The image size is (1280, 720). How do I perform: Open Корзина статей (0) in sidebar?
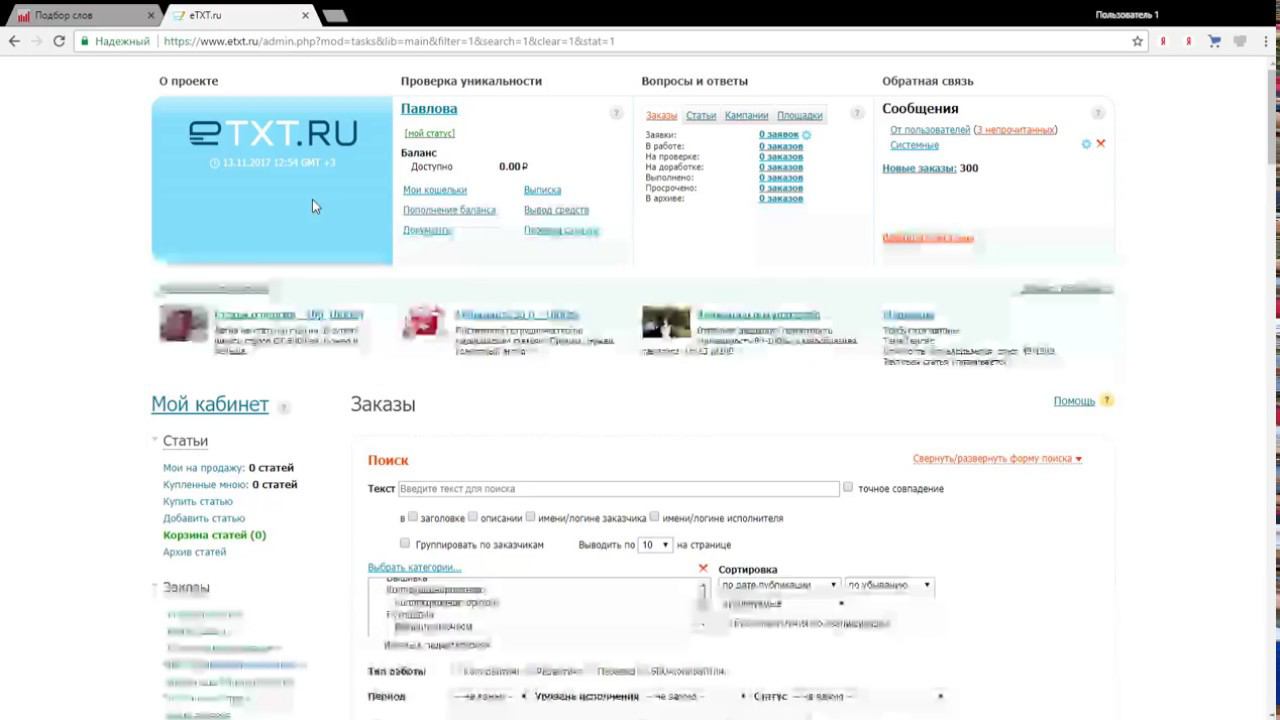(214, 535)
